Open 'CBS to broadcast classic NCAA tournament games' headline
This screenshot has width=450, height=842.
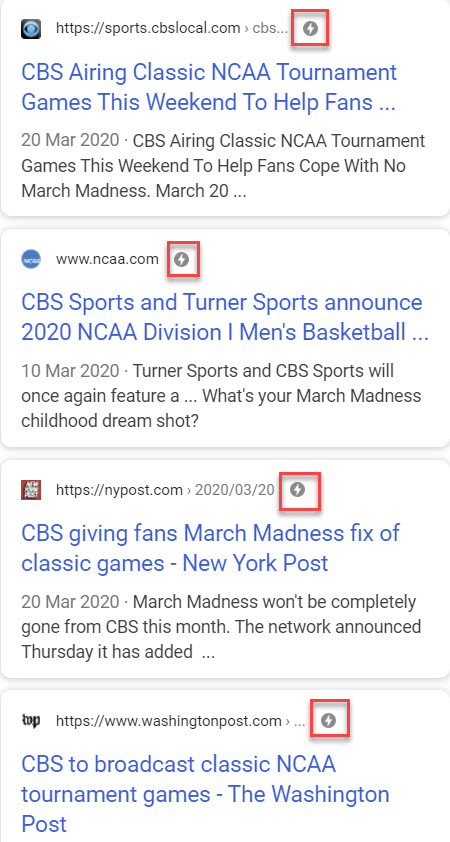tap(205, 794)
